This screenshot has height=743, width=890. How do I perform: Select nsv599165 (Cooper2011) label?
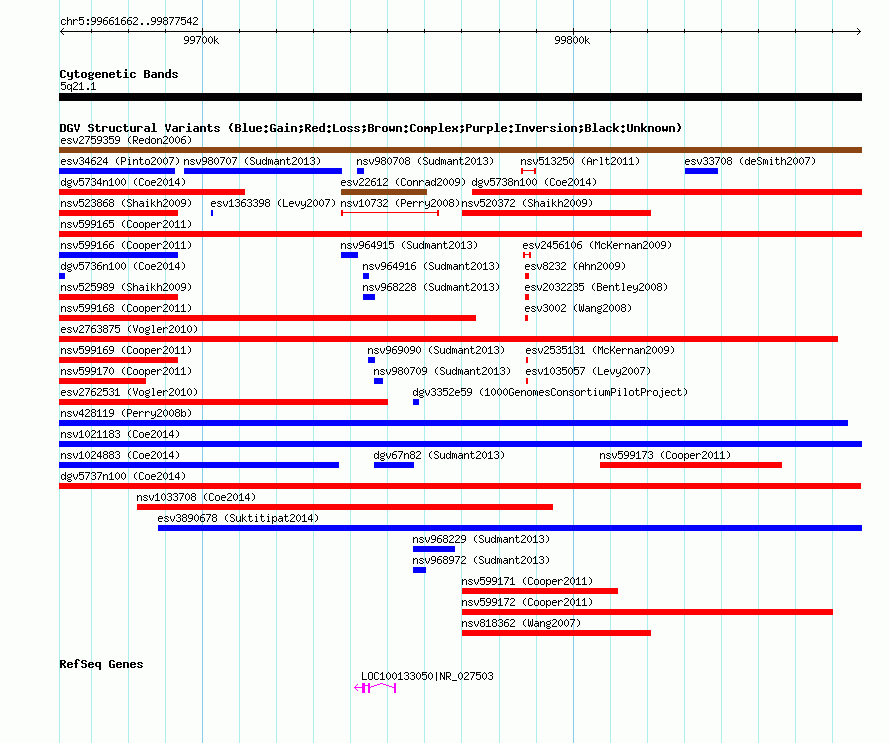pyautogui.click(x=126, y=224)
